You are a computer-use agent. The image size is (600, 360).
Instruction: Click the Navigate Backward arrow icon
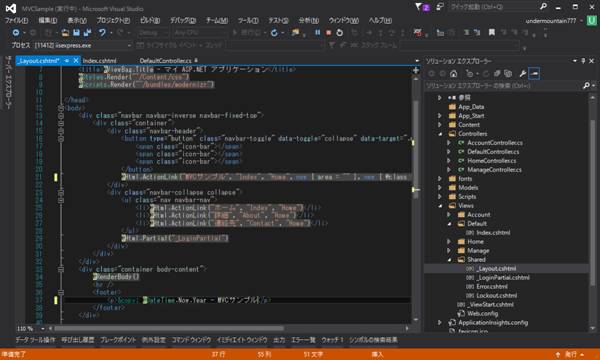(x=16, y=33)
